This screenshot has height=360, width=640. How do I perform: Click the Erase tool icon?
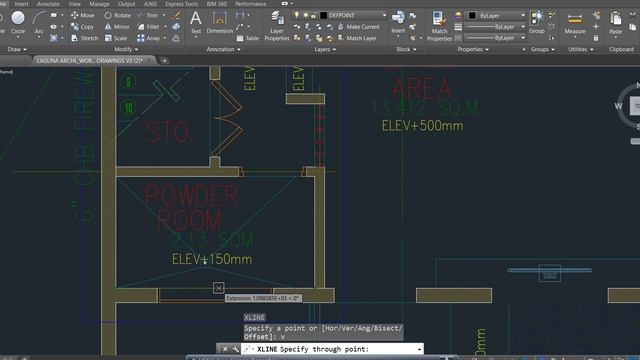point(176,16)
